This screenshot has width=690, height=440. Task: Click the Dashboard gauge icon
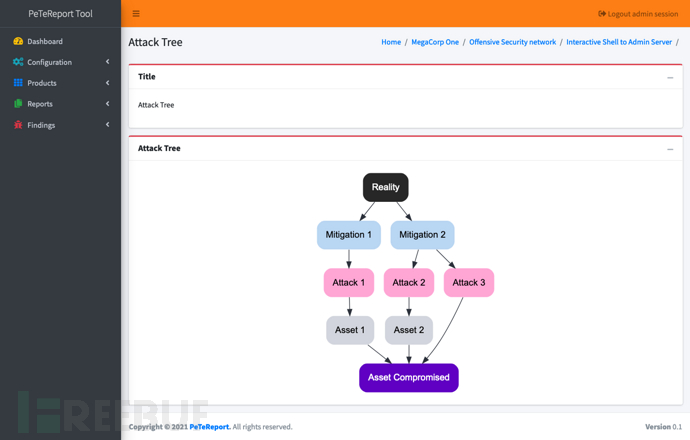[x=18, y=41]
